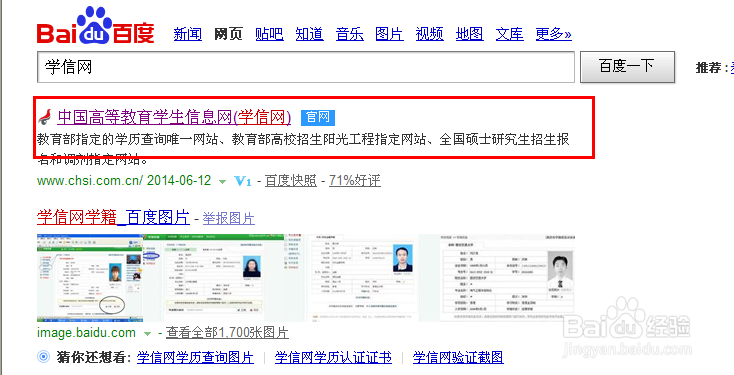Go to the 贴吧 tab
Image resolution: width=734 pixels, height=375 pixels.
pyautogui.click(x=269, y=34)
